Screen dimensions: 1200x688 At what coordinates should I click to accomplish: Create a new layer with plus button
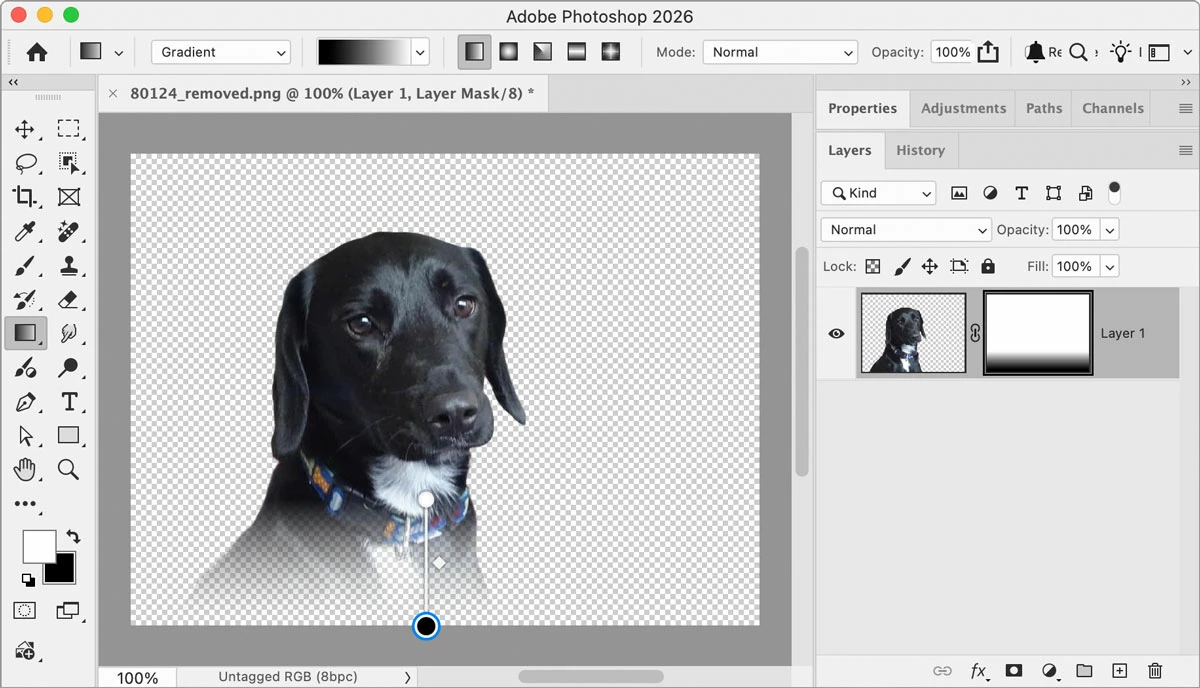pyautogui.click(x=1120, y=671)
